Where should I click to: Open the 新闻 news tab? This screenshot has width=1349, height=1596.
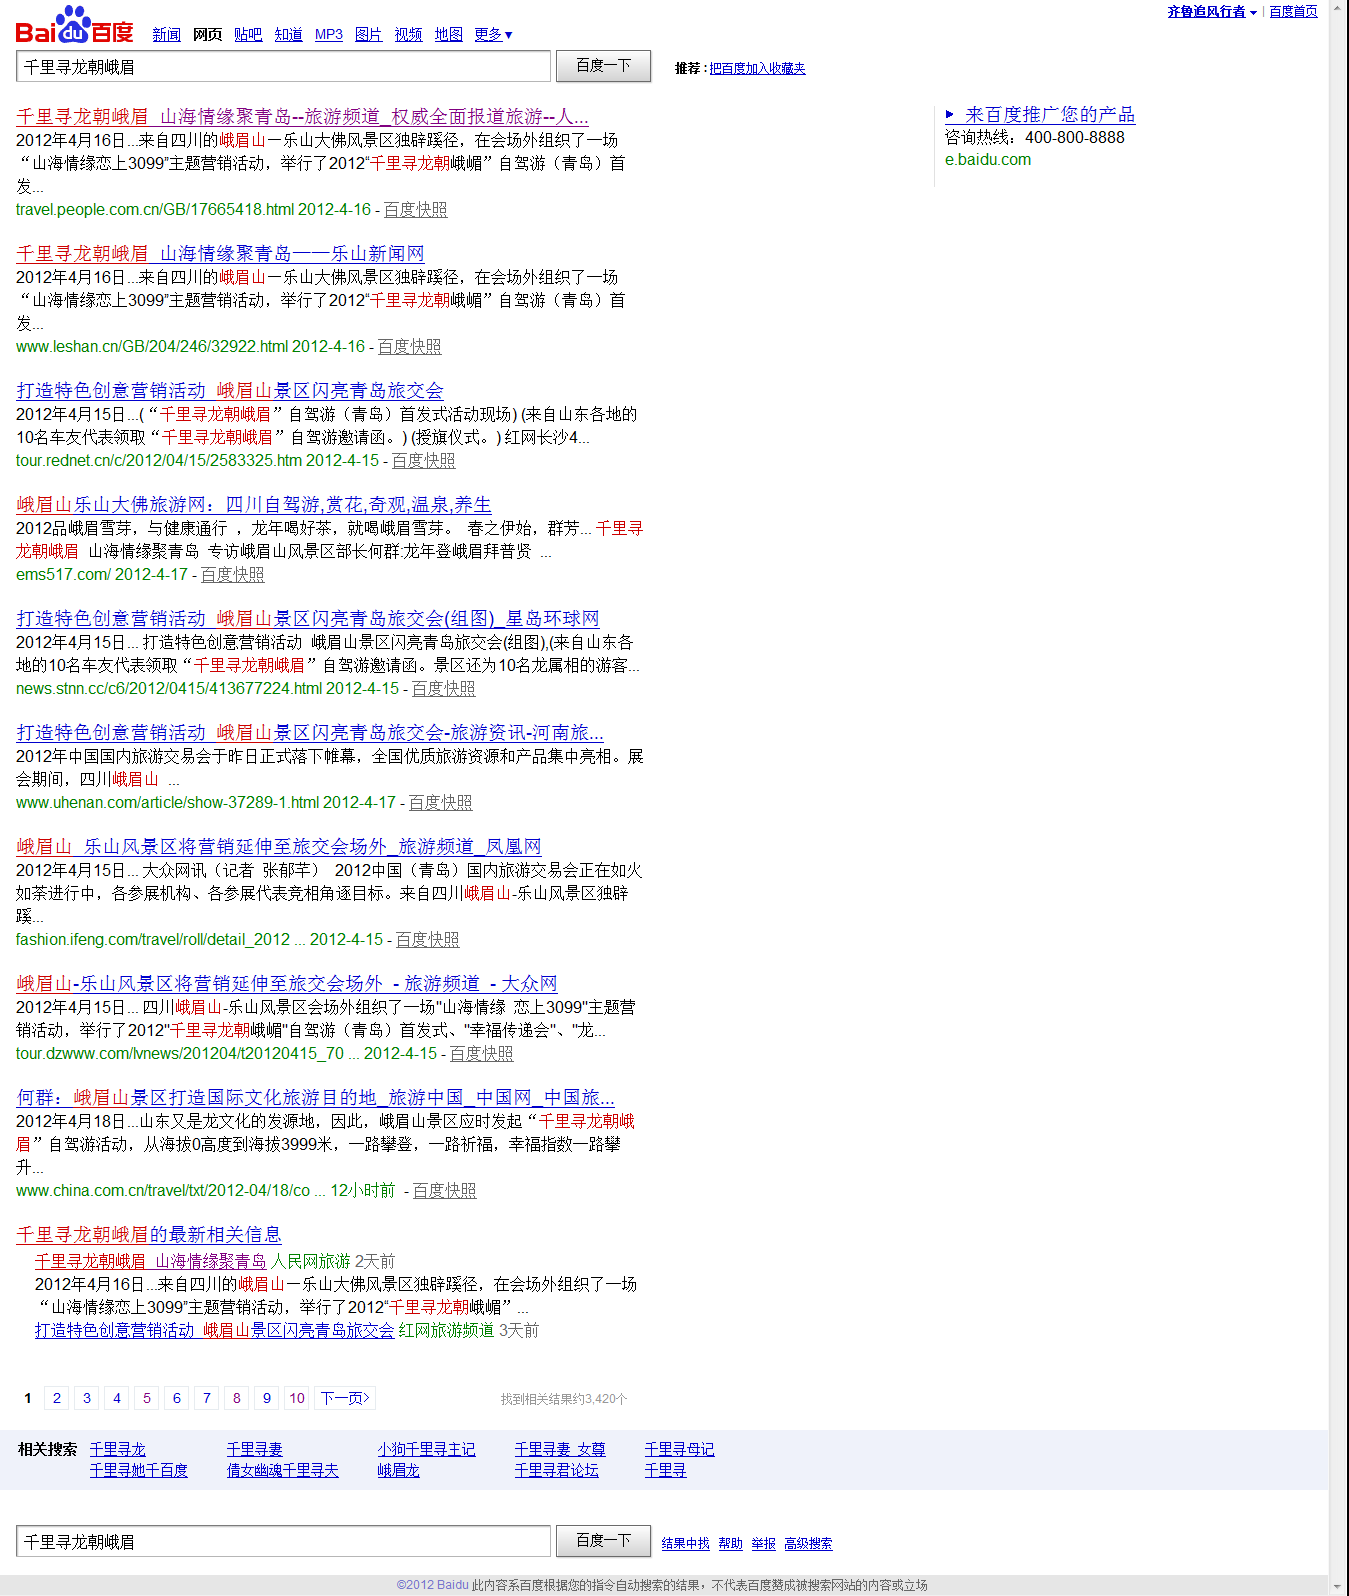tap(166, 35)
